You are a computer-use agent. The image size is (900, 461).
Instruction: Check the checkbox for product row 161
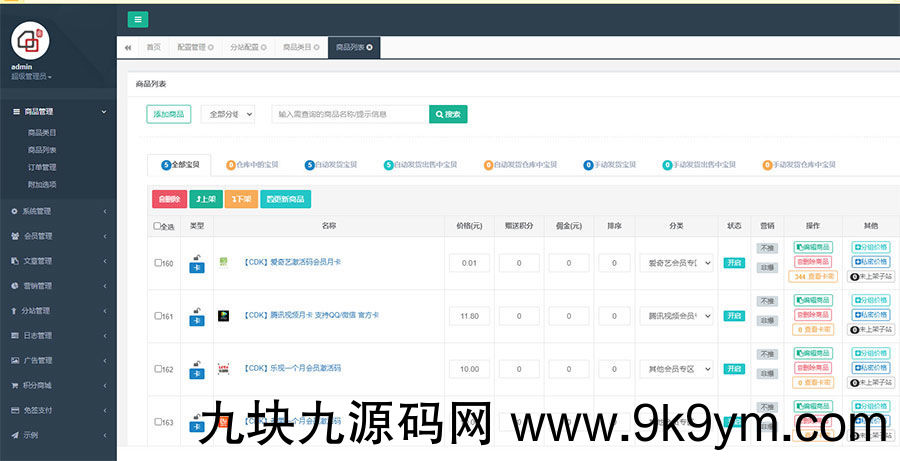tap(158, 316)
